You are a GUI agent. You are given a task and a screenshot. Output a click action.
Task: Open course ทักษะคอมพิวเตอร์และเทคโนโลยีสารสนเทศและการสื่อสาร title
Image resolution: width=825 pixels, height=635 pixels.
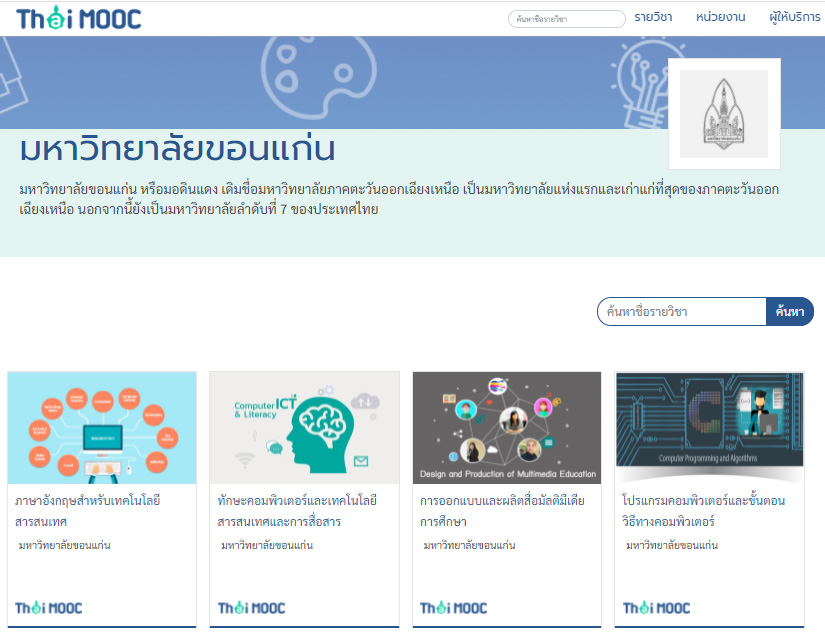coord(297,511)
